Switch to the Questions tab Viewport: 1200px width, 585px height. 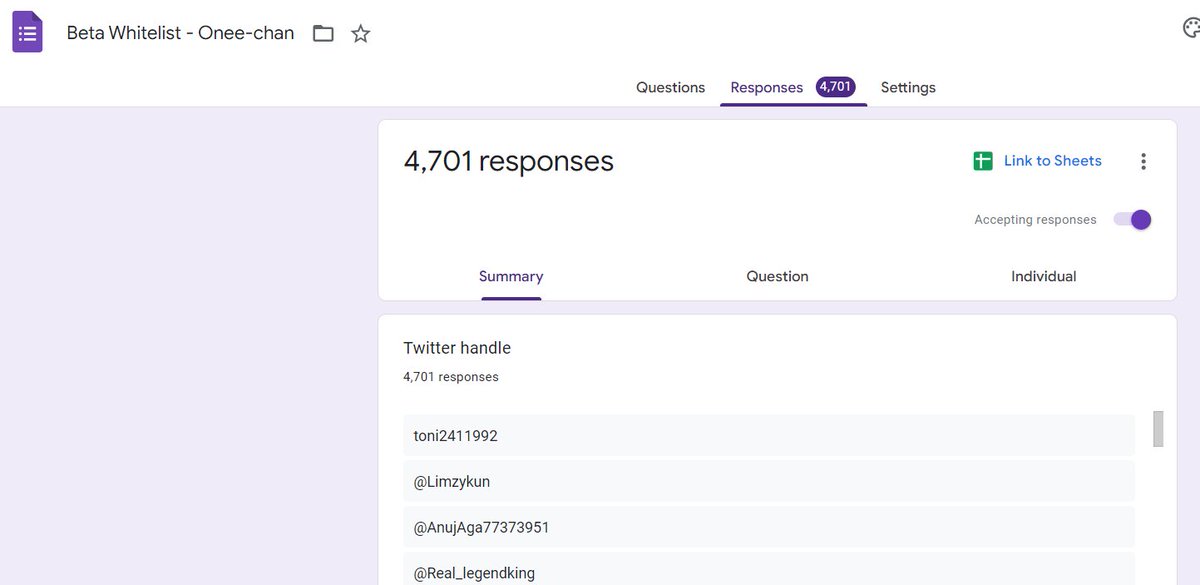click(x=670, y=87)
